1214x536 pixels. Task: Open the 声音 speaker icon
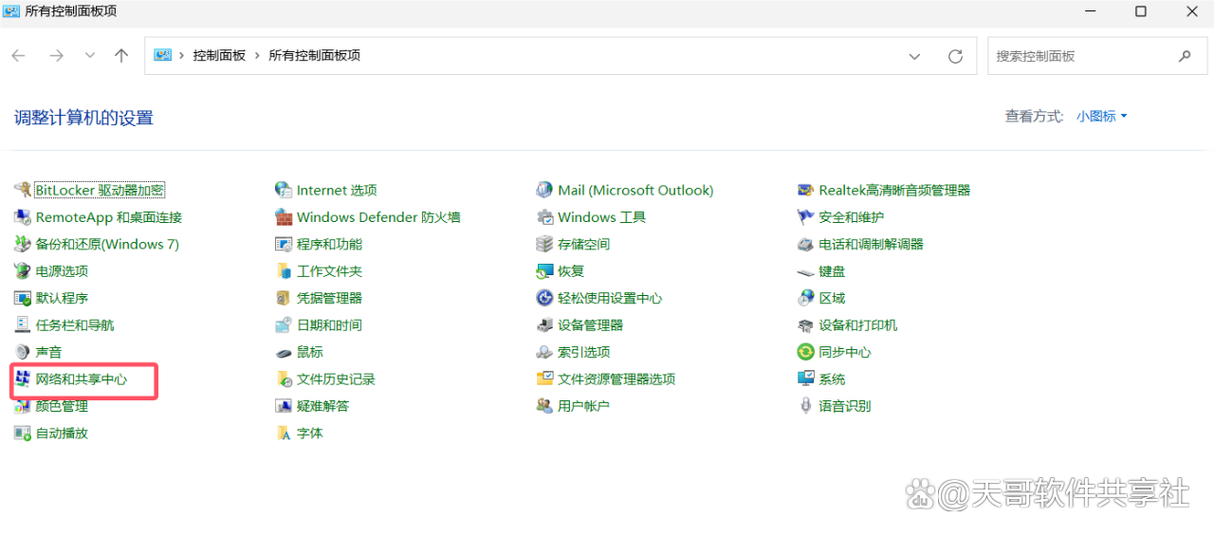[22, 352]
